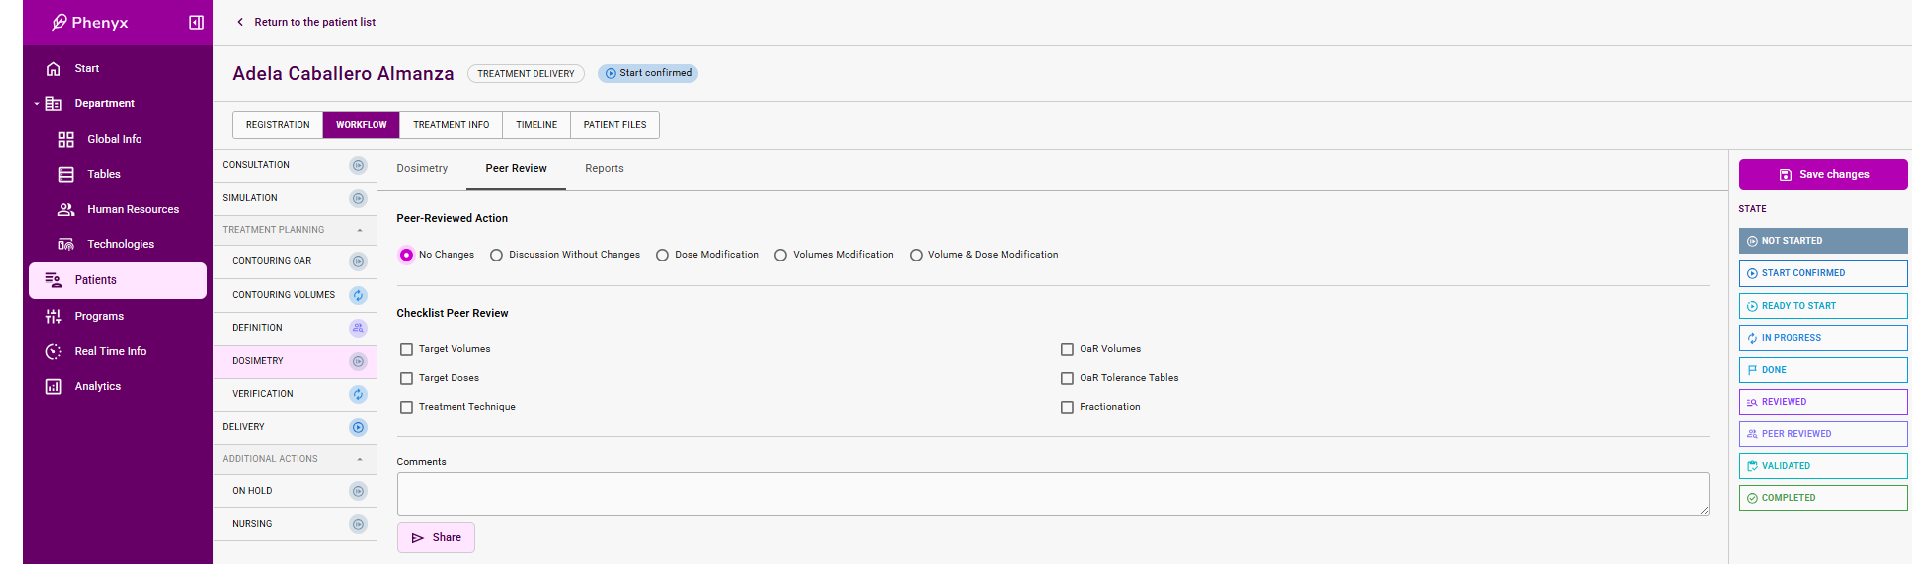1913x564 pixels.
Task: Open the Reports sub-tab
Action: (x=604, y=169)
